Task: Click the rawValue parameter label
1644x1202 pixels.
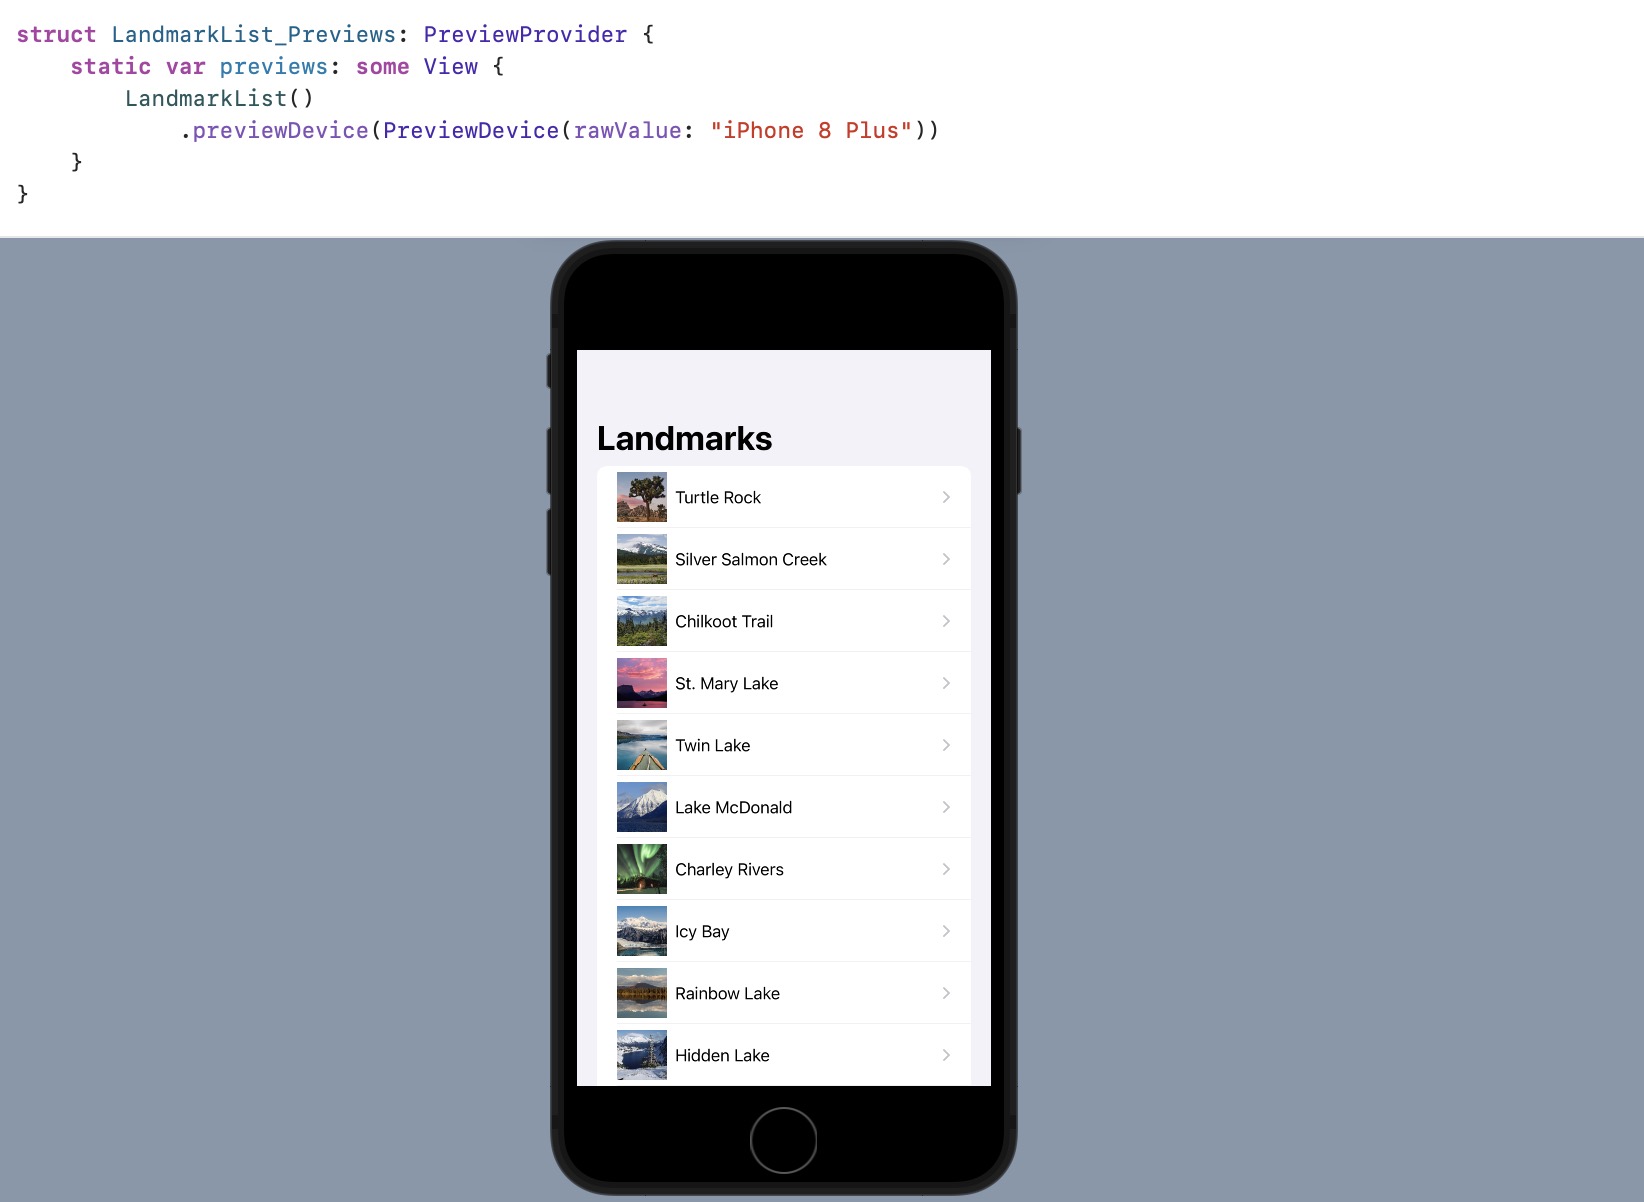Action: 627,130
